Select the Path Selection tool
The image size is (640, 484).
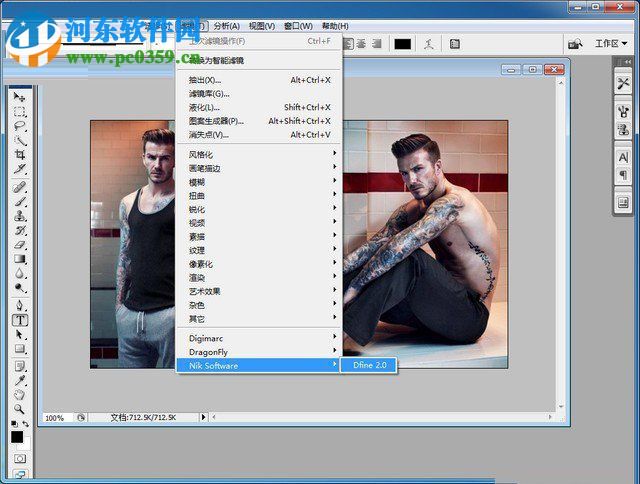[19, 334]
